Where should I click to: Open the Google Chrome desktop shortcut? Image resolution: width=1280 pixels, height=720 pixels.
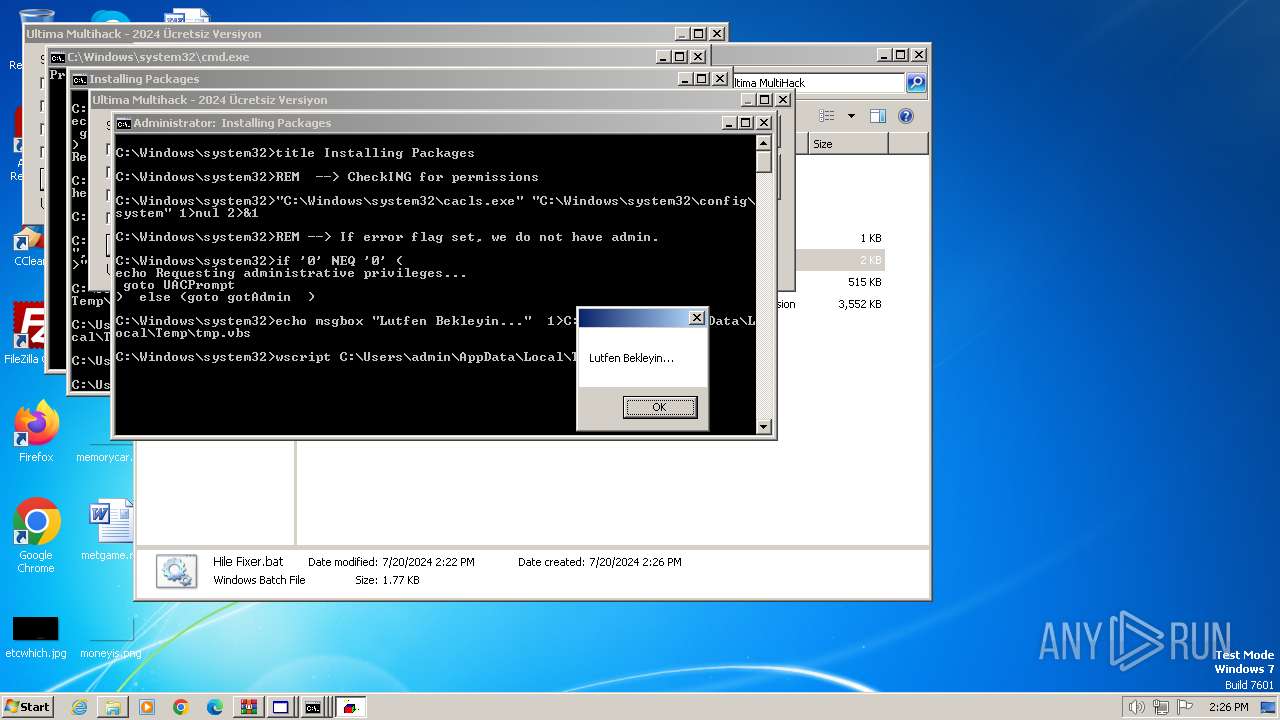pos(36,535)
